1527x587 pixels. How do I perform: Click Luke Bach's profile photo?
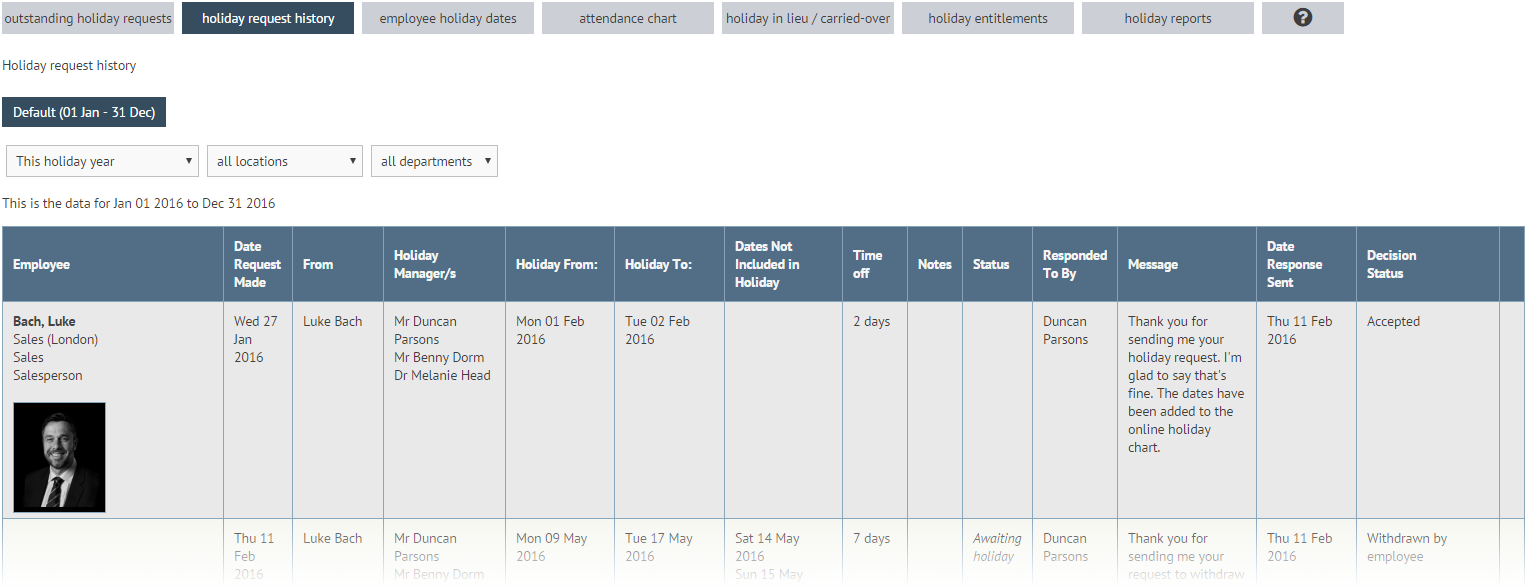tap(59, 457)
